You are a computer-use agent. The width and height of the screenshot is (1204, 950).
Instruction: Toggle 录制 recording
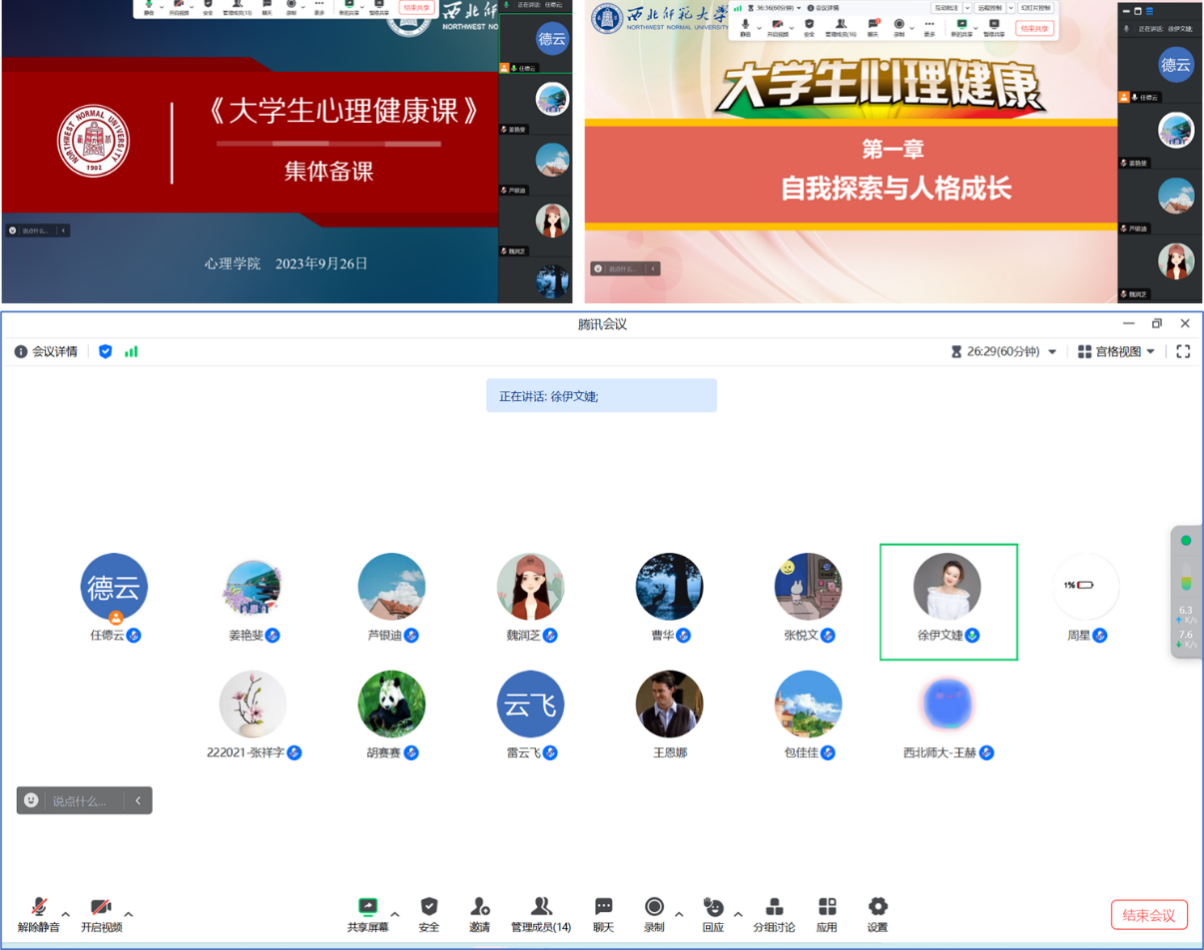(654, 908)
